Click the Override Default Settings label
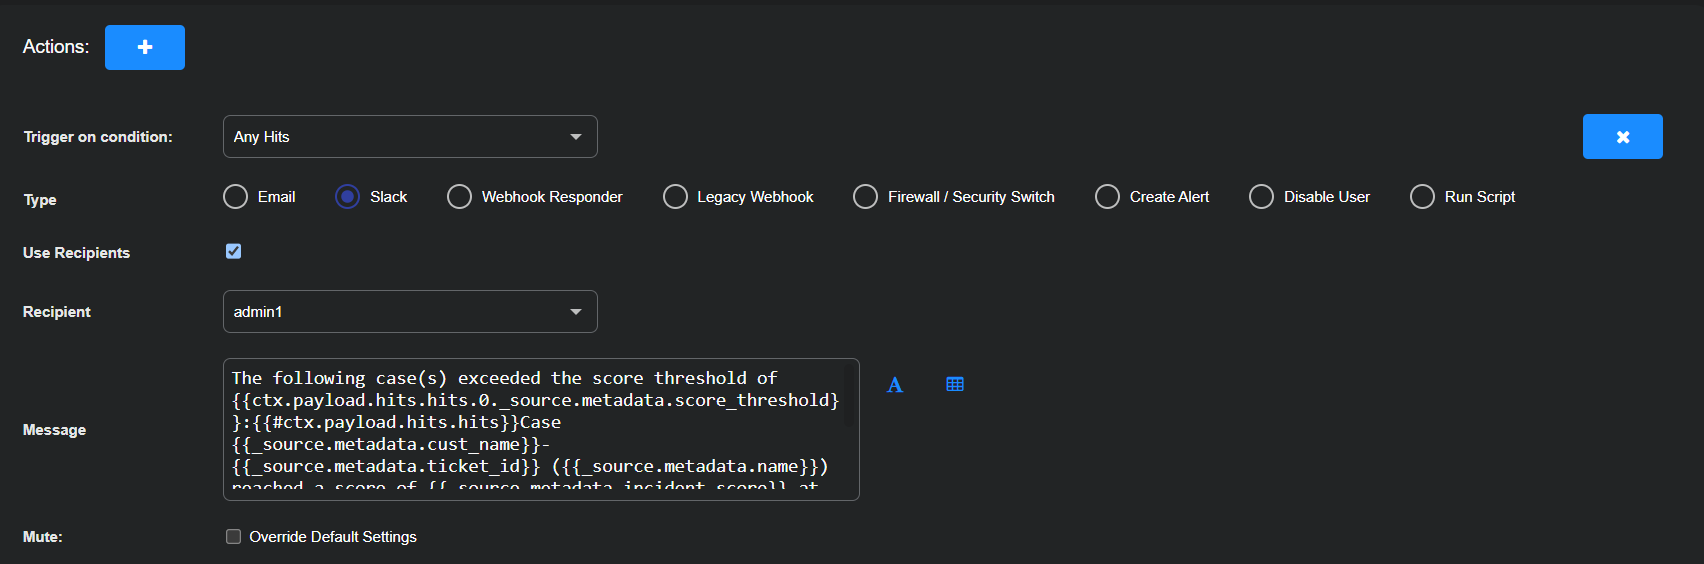The width and height of the screenshot is (1704, 564). [333, 537]
